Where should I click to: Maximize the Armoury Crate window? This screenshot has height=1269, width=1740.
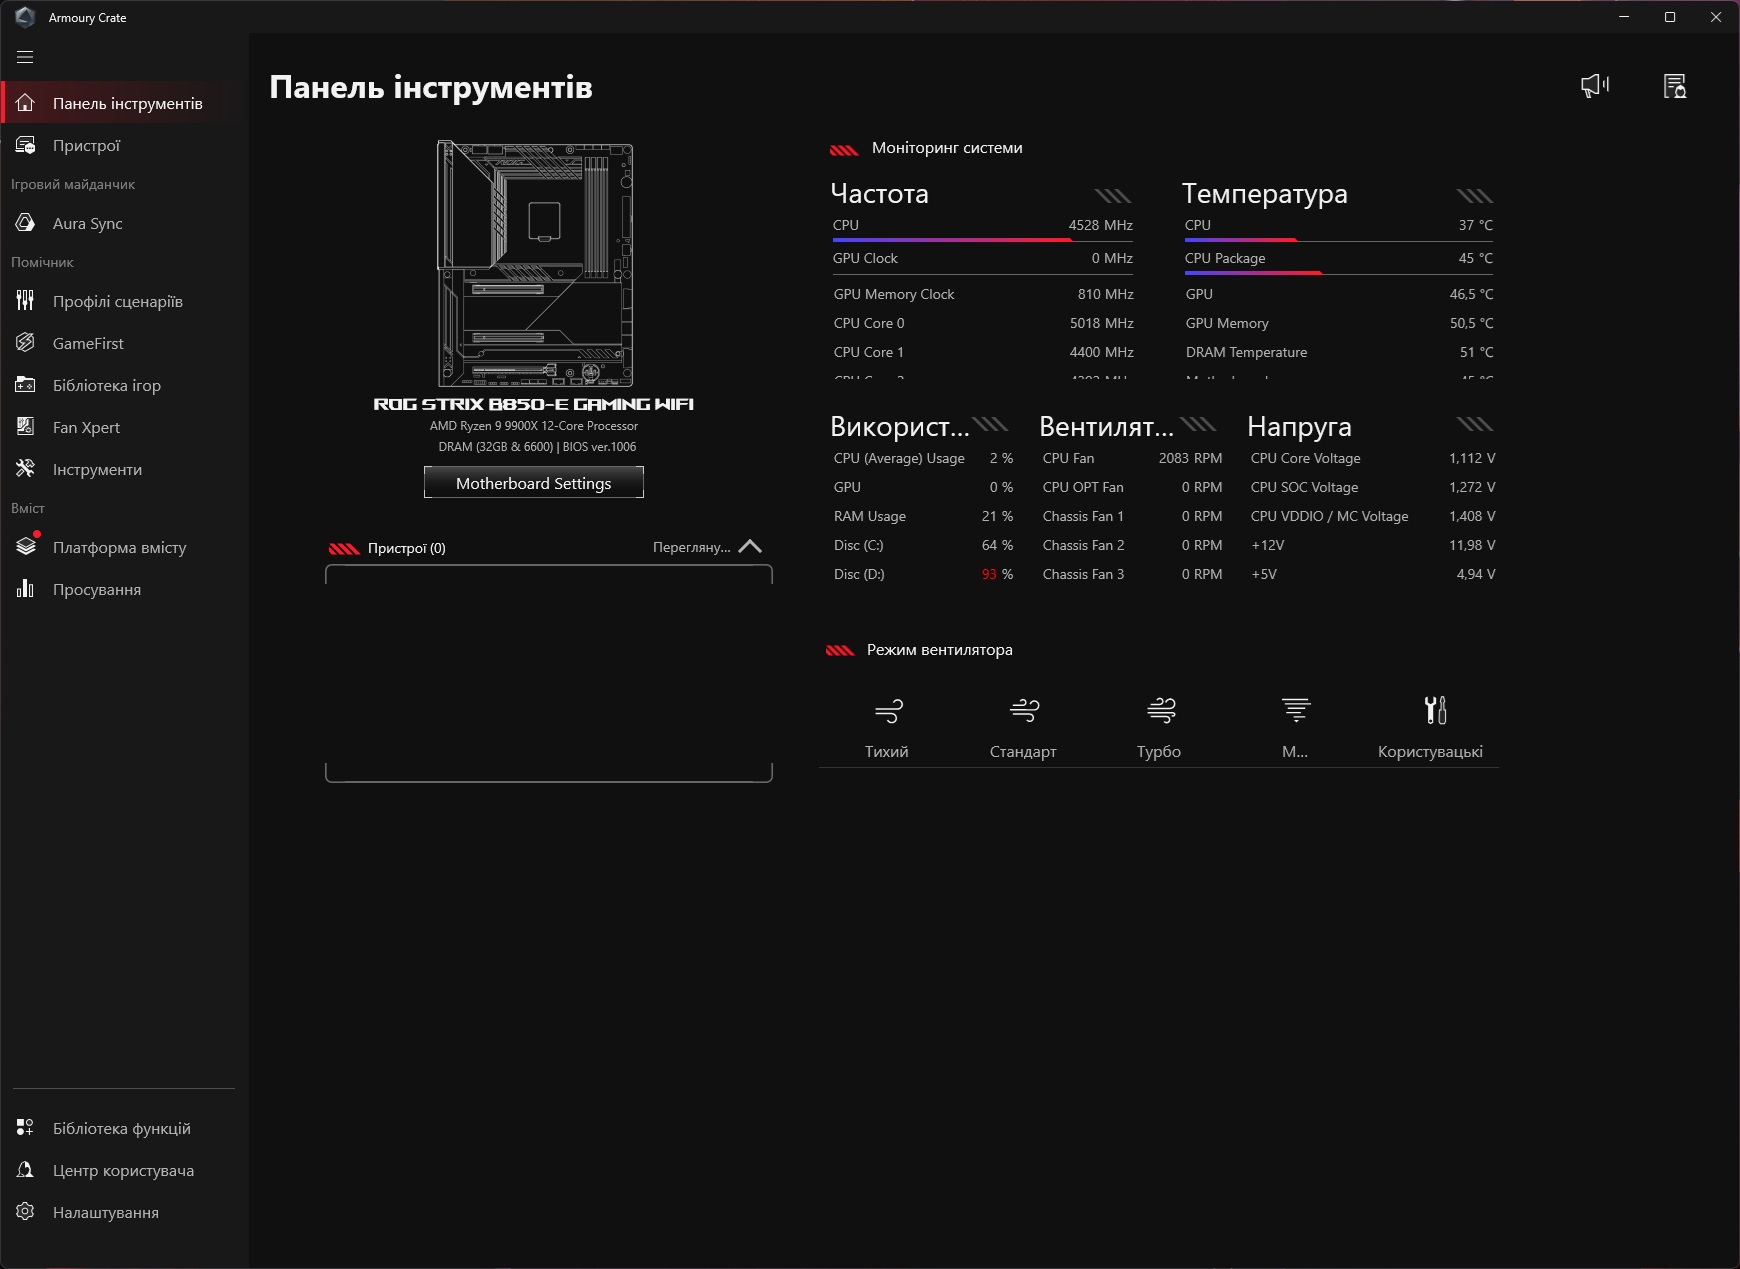[1670, 17]
